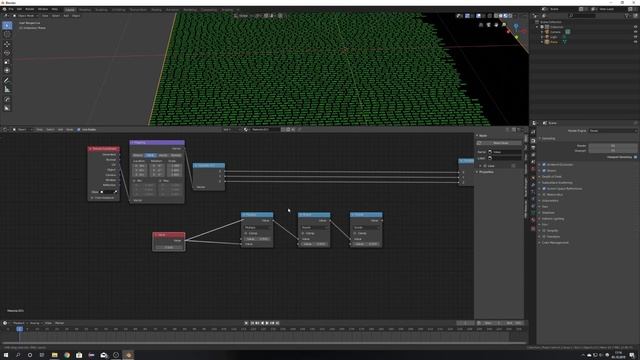The image size is (640, 360).
Task: Select the Select Box tool in the 3D viewport
Action: tap(7, 25)
